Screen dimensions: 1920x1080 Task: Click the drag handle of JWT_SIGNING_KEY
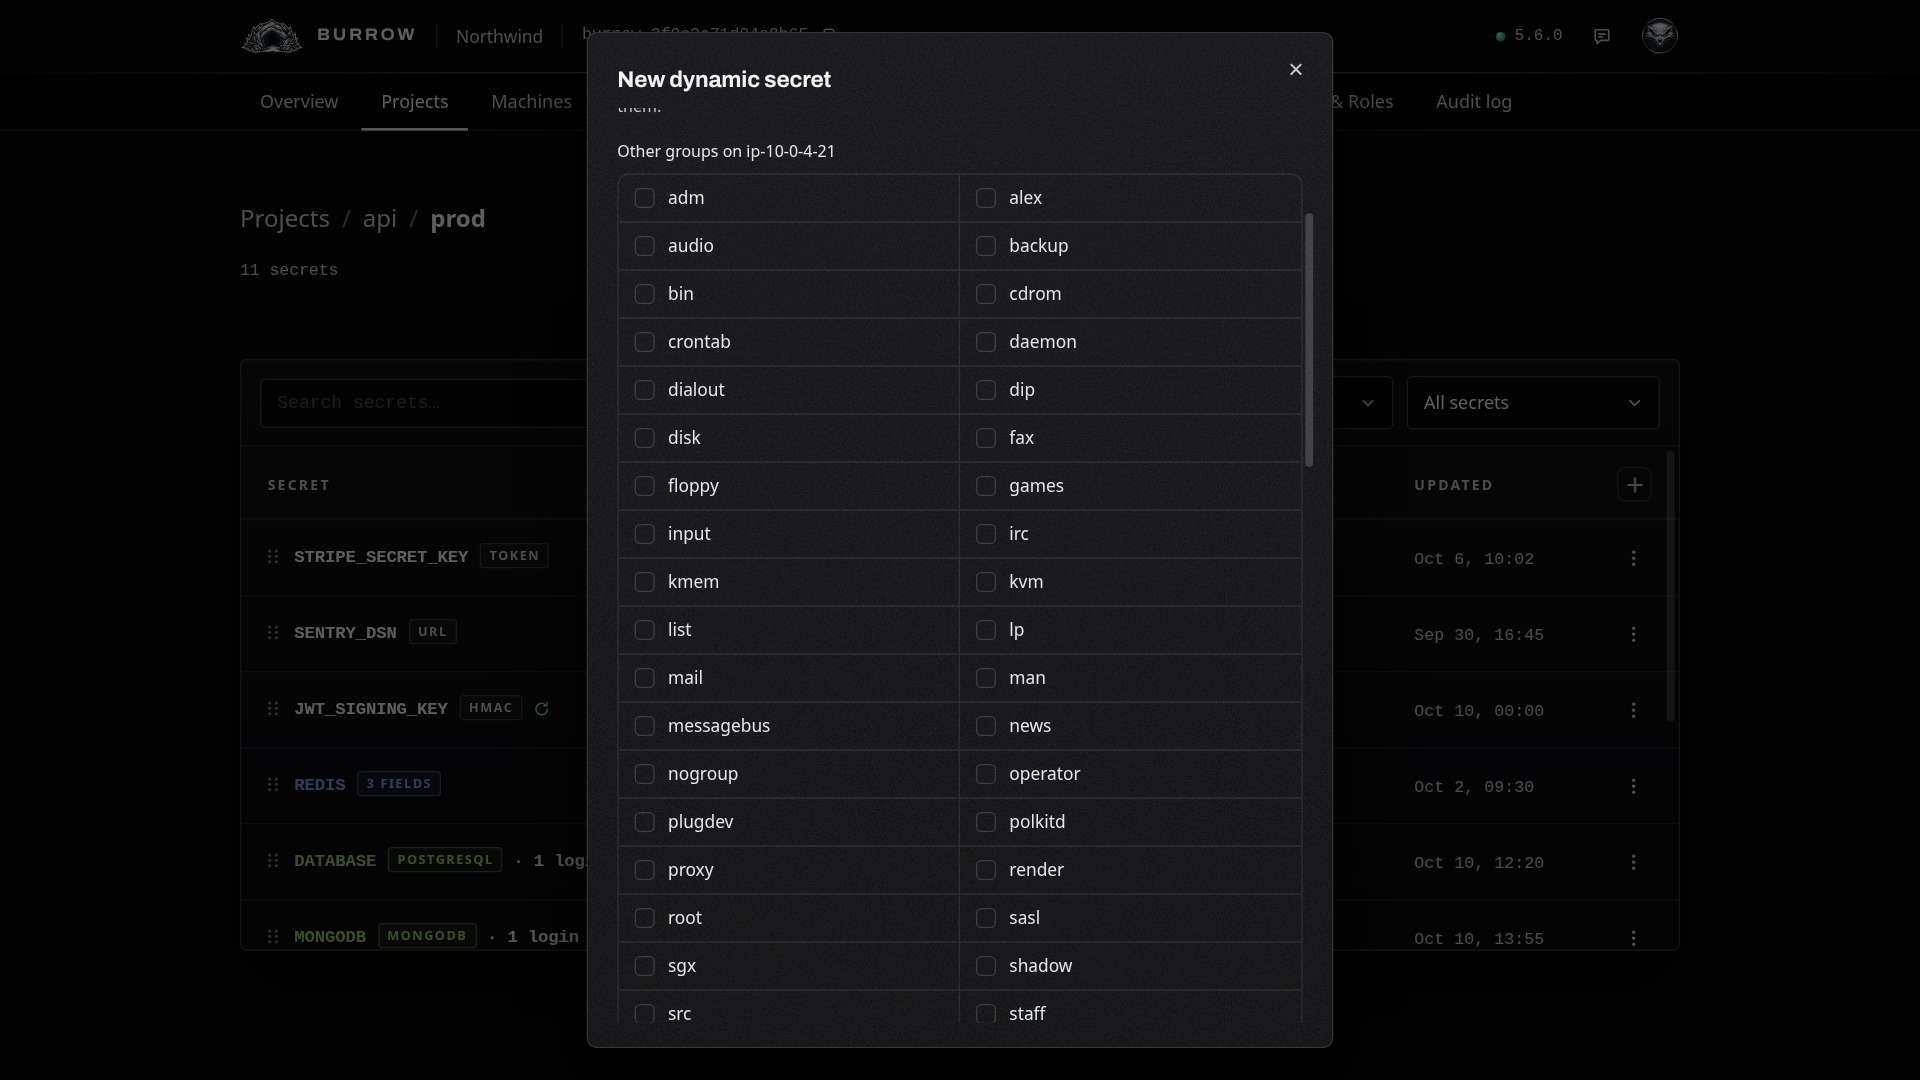[273, 708]
